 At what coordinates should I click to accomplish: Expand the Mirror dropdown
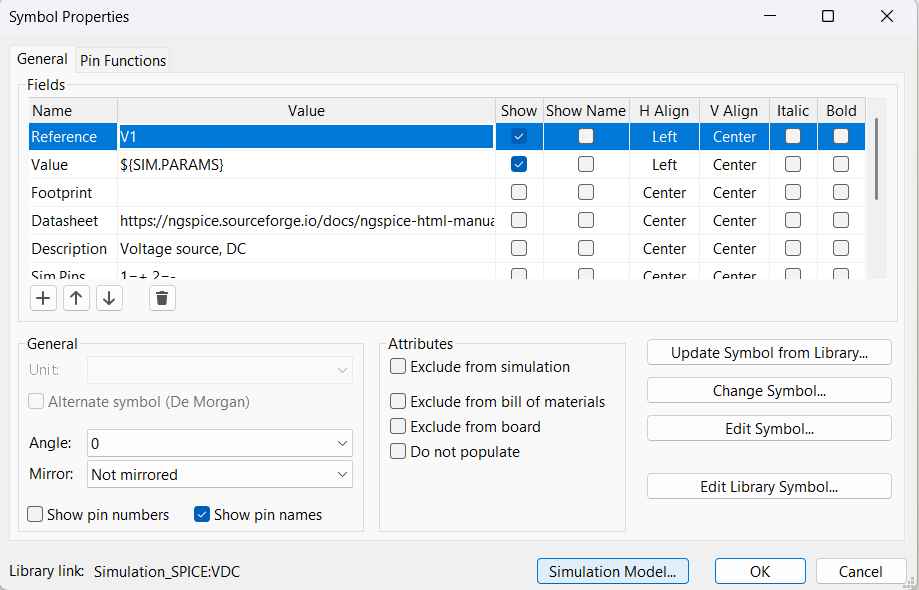pyautogui.click(x=220, y=475)
